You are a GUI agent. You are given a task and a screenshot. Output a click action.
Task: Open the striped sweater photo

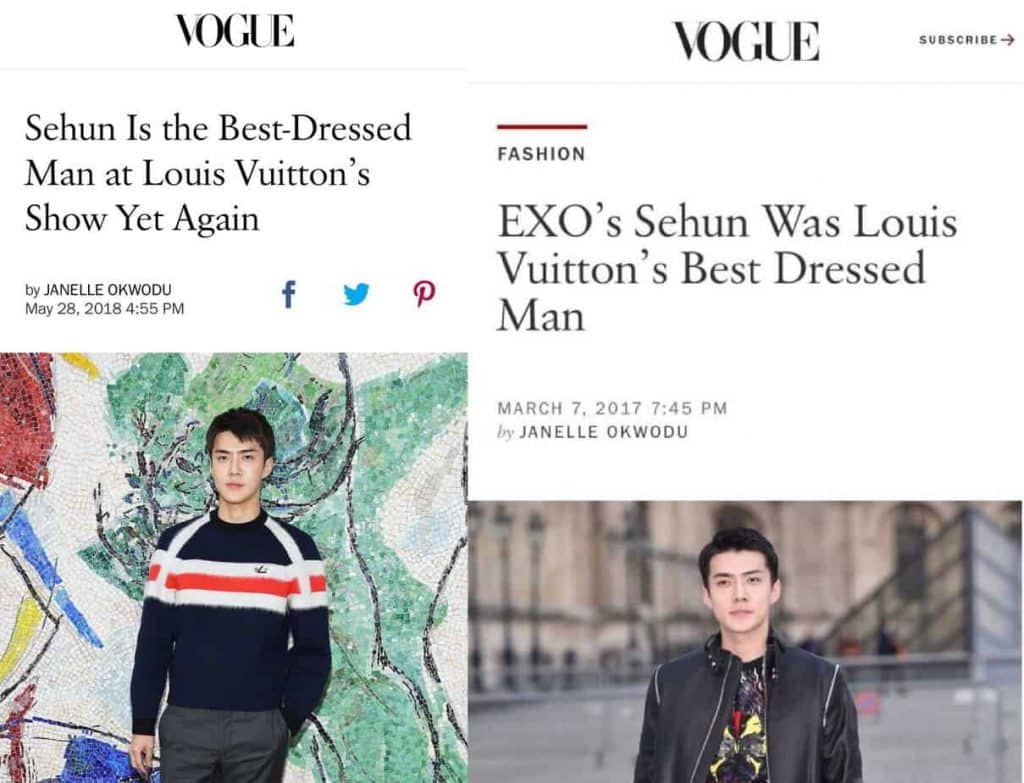(x=234, y=567)
